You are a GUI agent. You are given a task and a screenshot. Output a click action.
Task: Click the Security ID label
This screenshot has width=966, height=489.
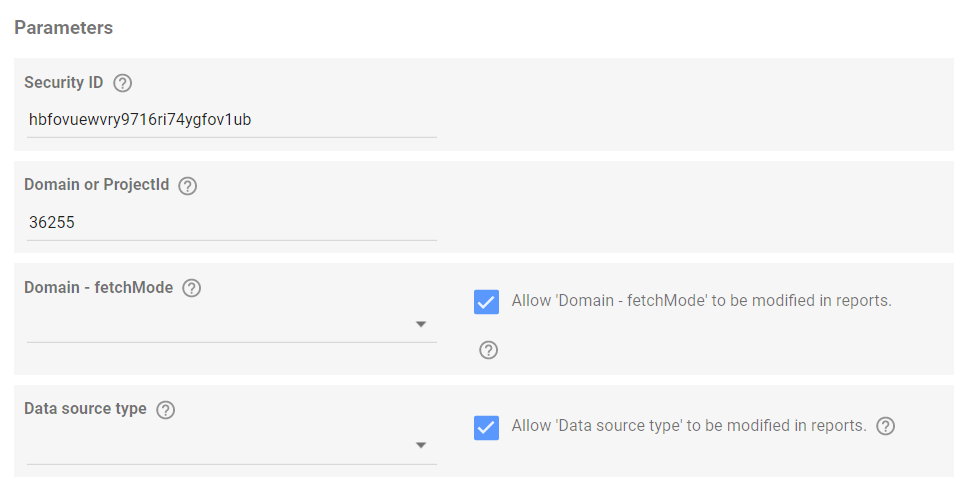63,83
